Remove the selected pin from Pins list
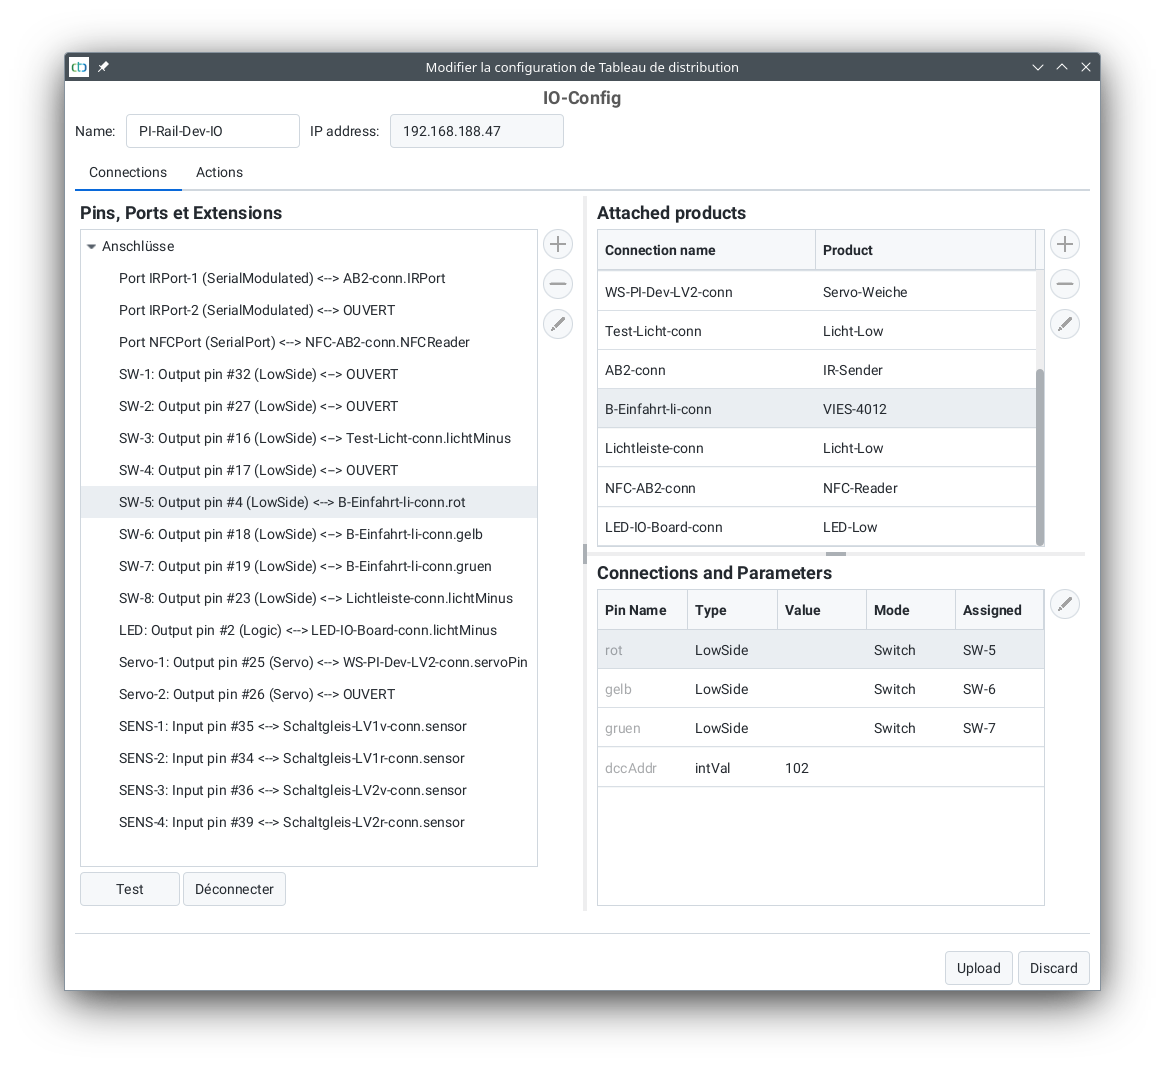 558,284
